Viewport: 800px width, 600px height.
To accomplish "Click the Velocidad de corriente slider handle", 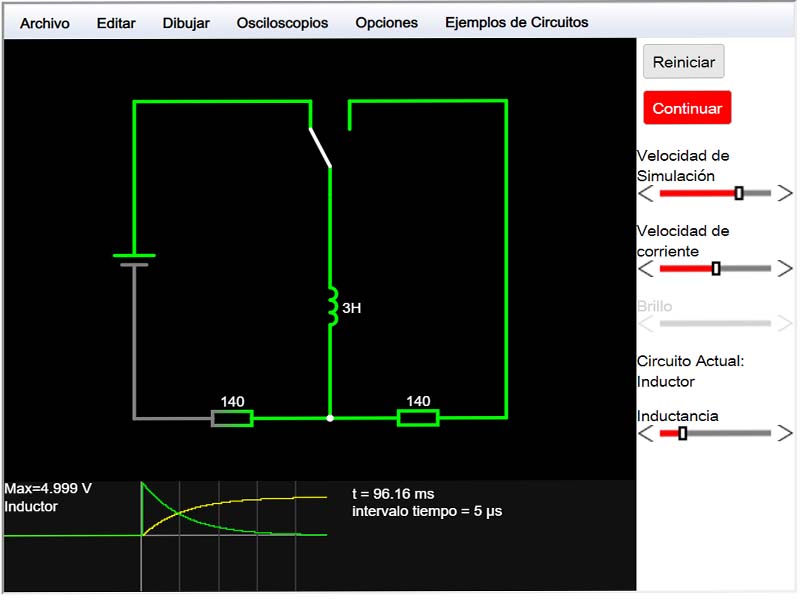I will (716, 268).
